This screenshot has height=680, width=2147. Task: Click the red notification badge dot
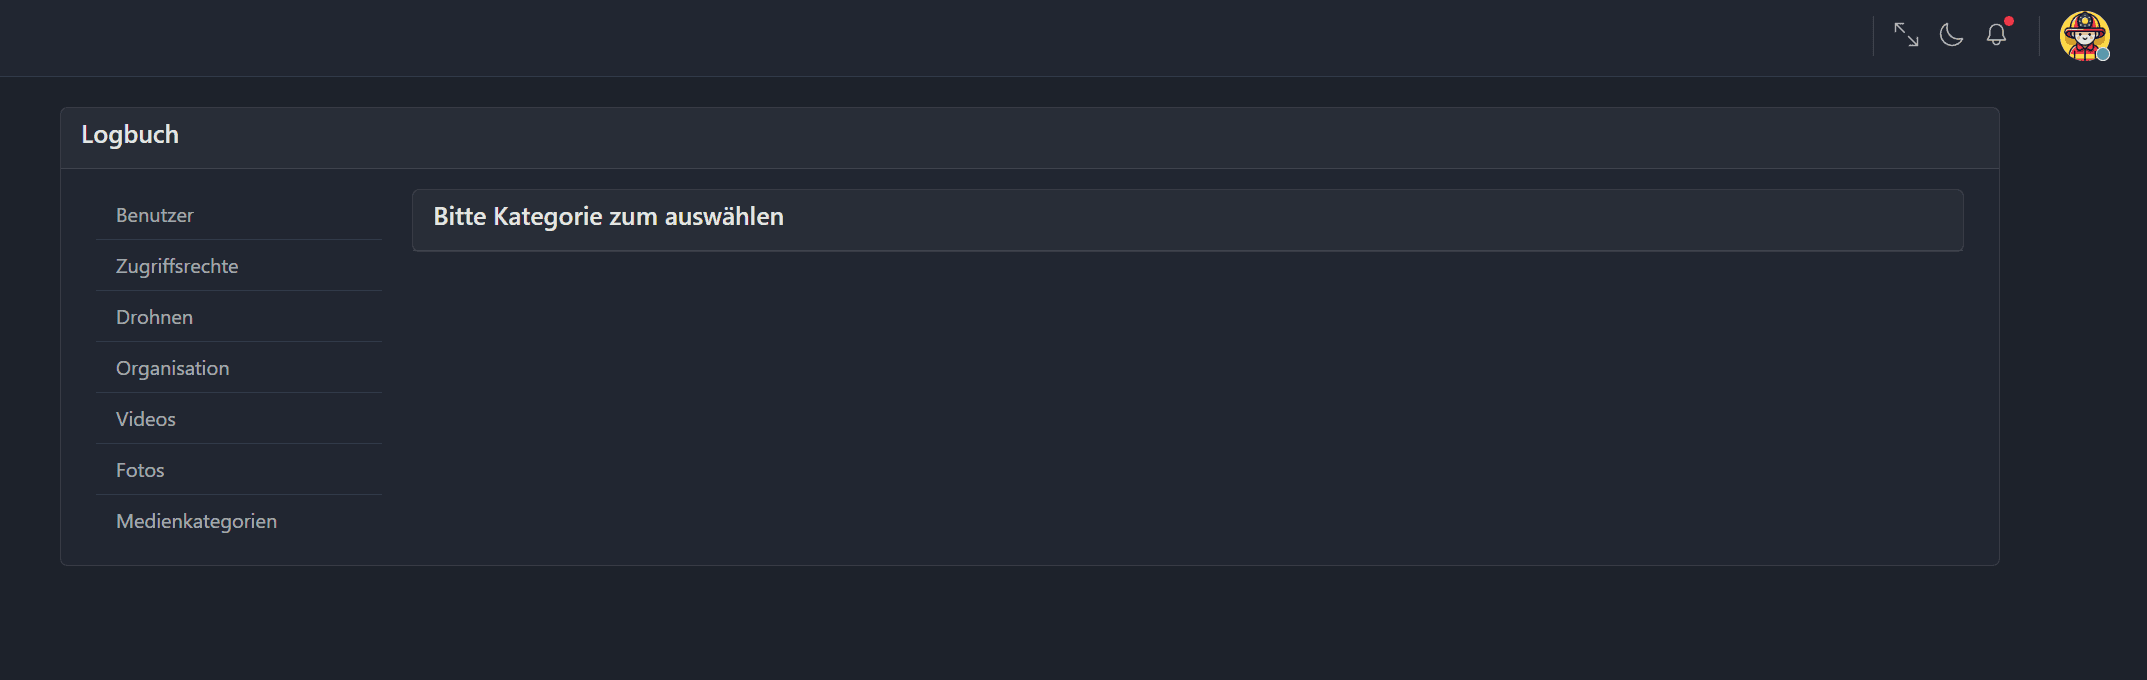[x=2009, y=21]
